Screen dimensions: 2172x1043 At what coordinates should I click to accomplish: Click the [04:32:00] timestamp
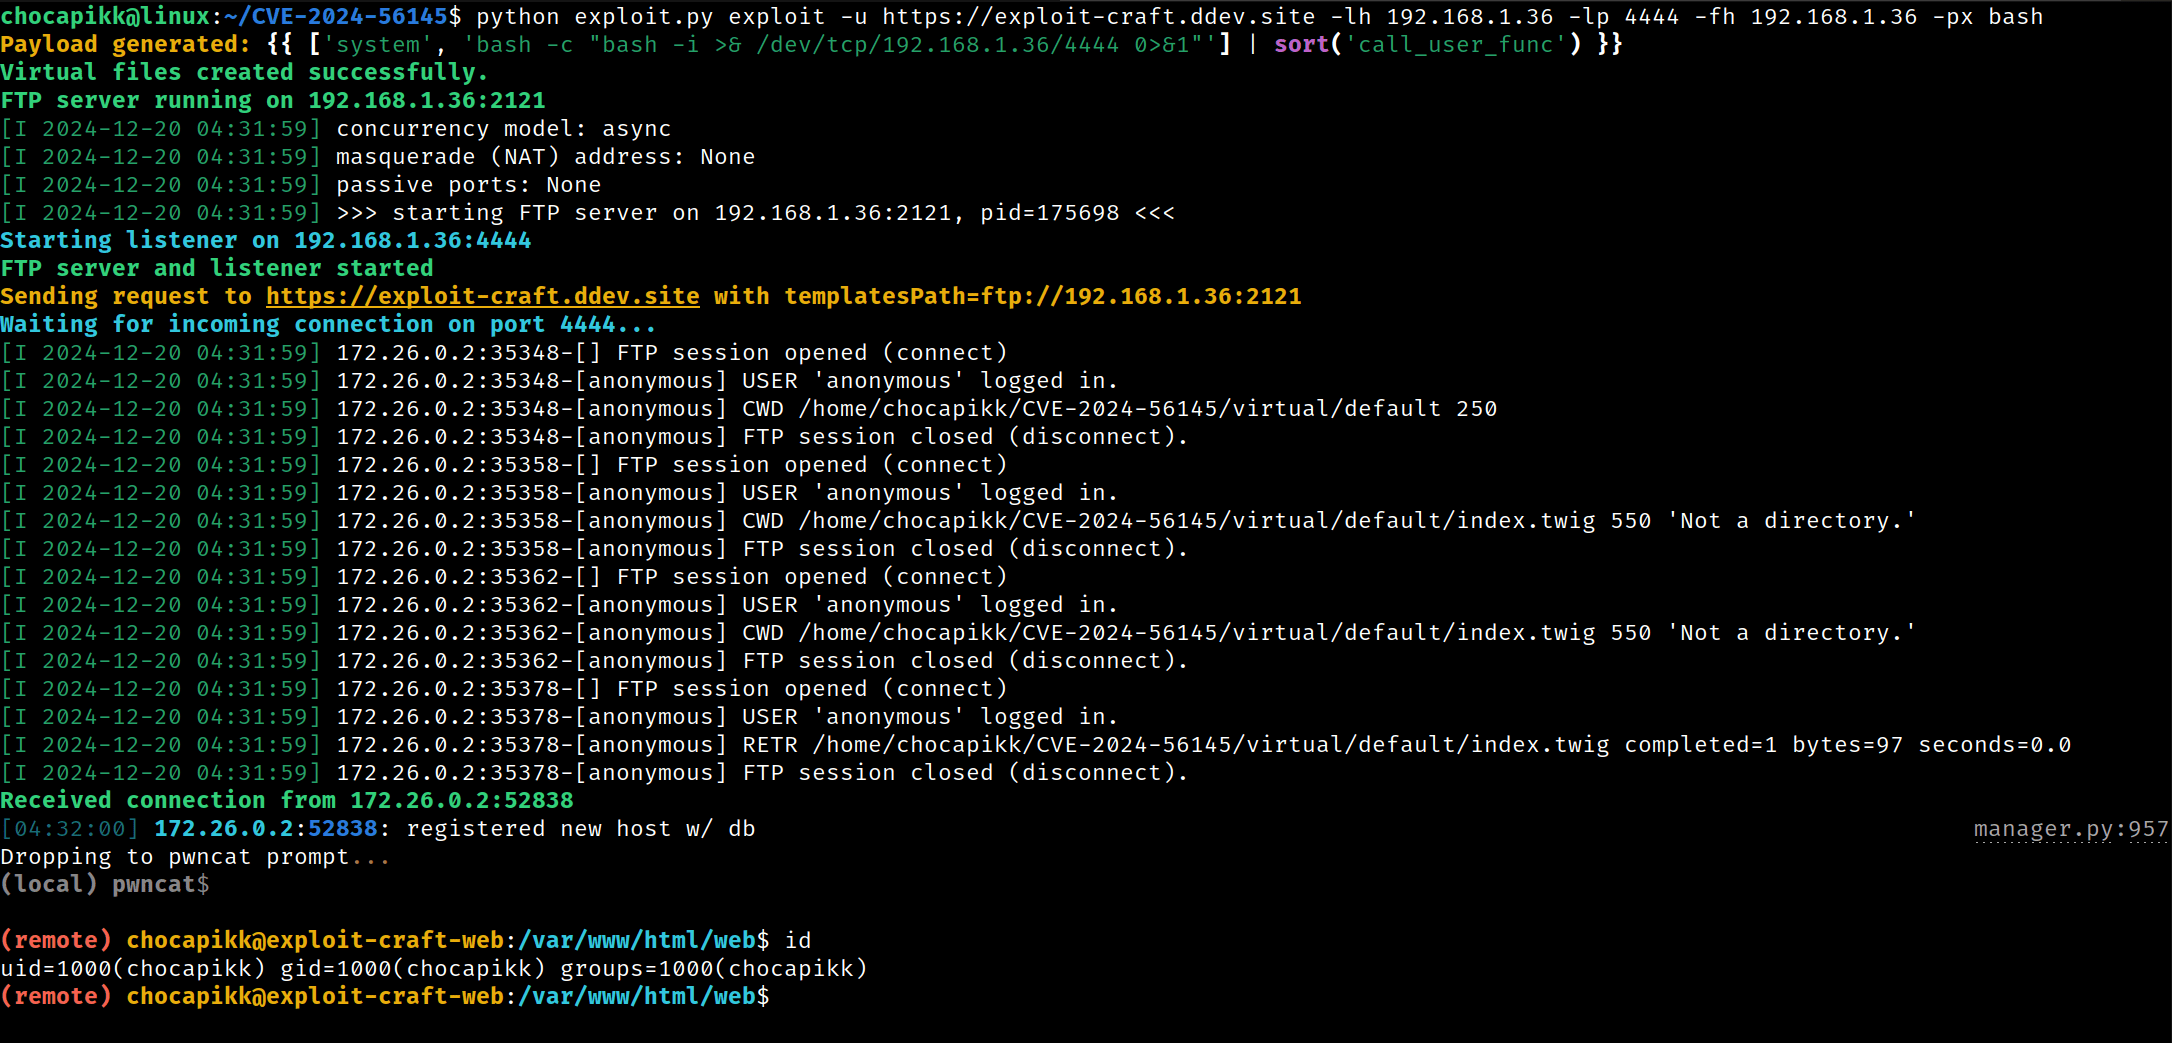[x=70, y=829]
